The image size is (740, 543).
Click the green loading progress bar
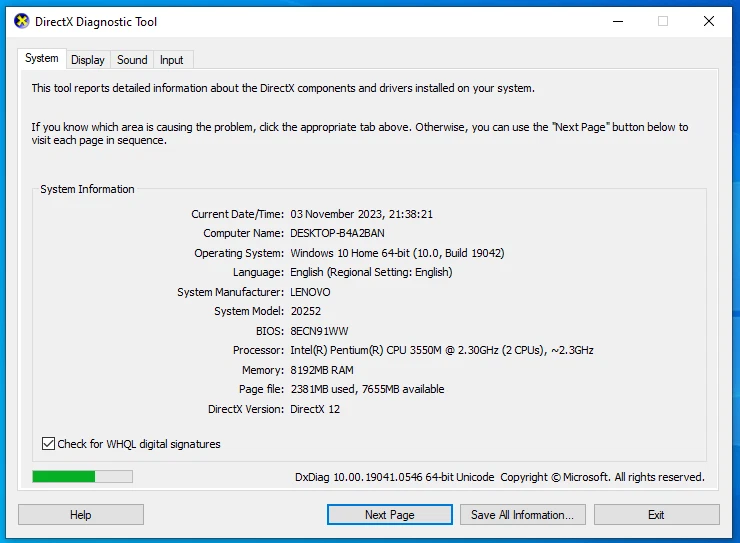[82, 476]
